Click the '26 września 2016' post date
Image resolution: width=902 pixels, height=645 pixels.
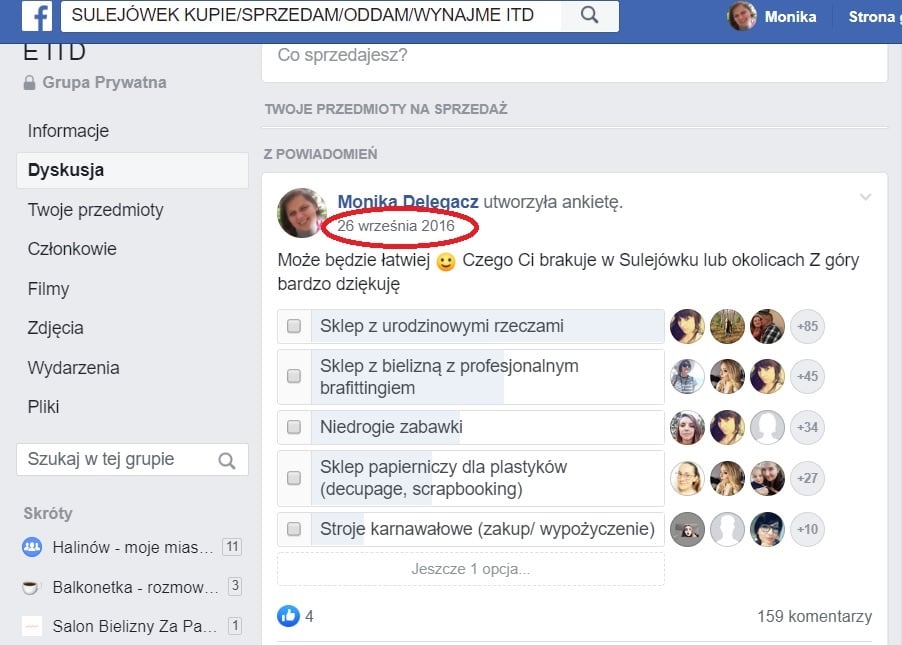[396, 226]
